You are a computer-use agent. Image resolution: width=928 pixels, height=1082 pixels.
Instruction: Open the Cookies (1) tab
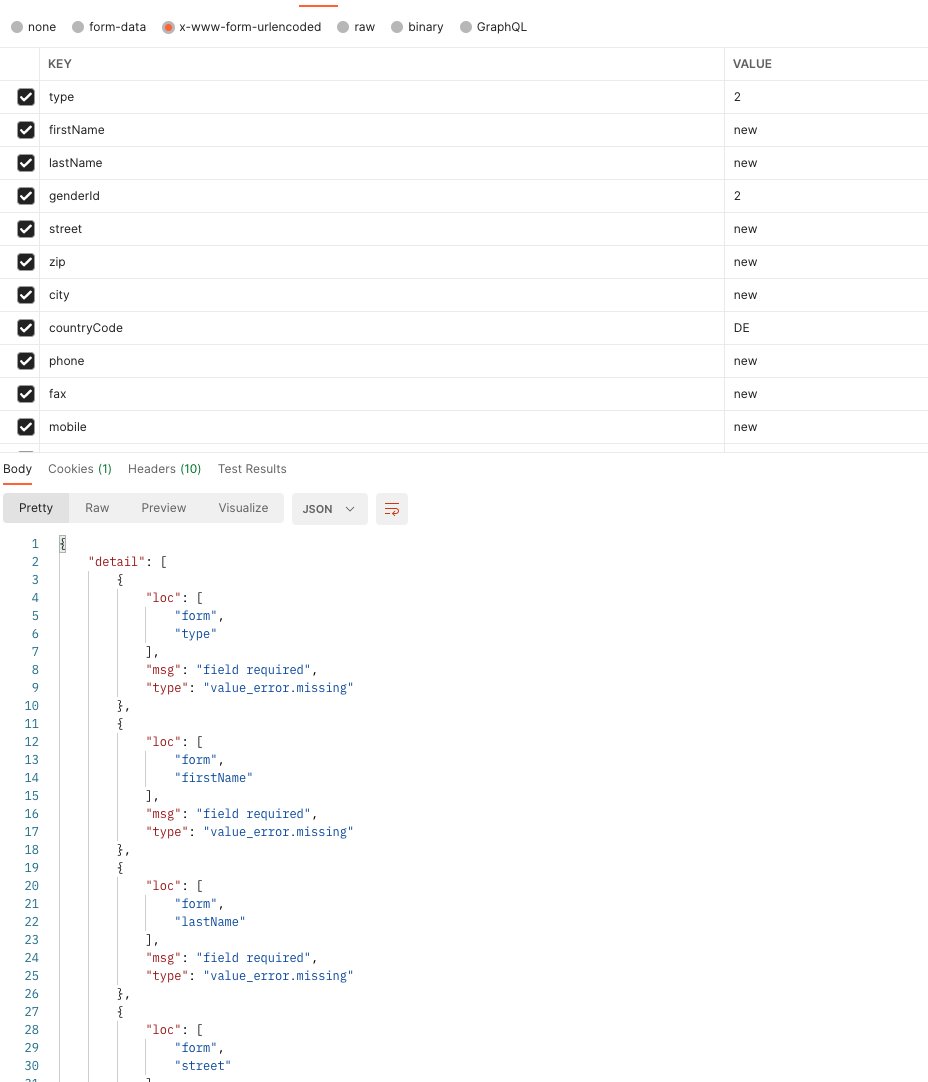(x=79, y=468)
